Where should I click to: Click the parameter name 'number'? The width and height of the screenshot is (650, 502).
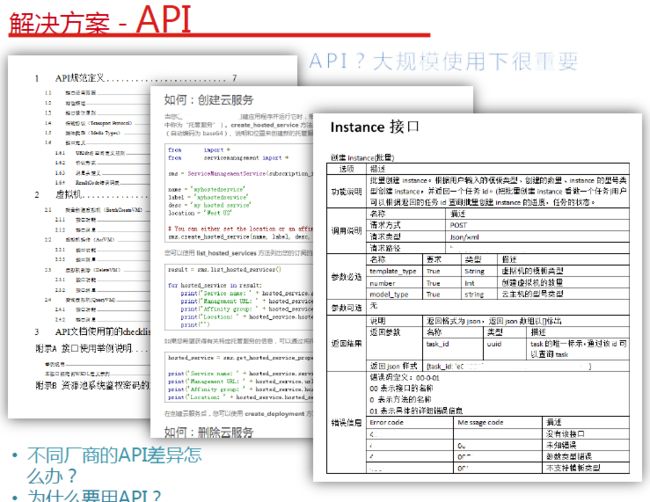click(382, 283)
